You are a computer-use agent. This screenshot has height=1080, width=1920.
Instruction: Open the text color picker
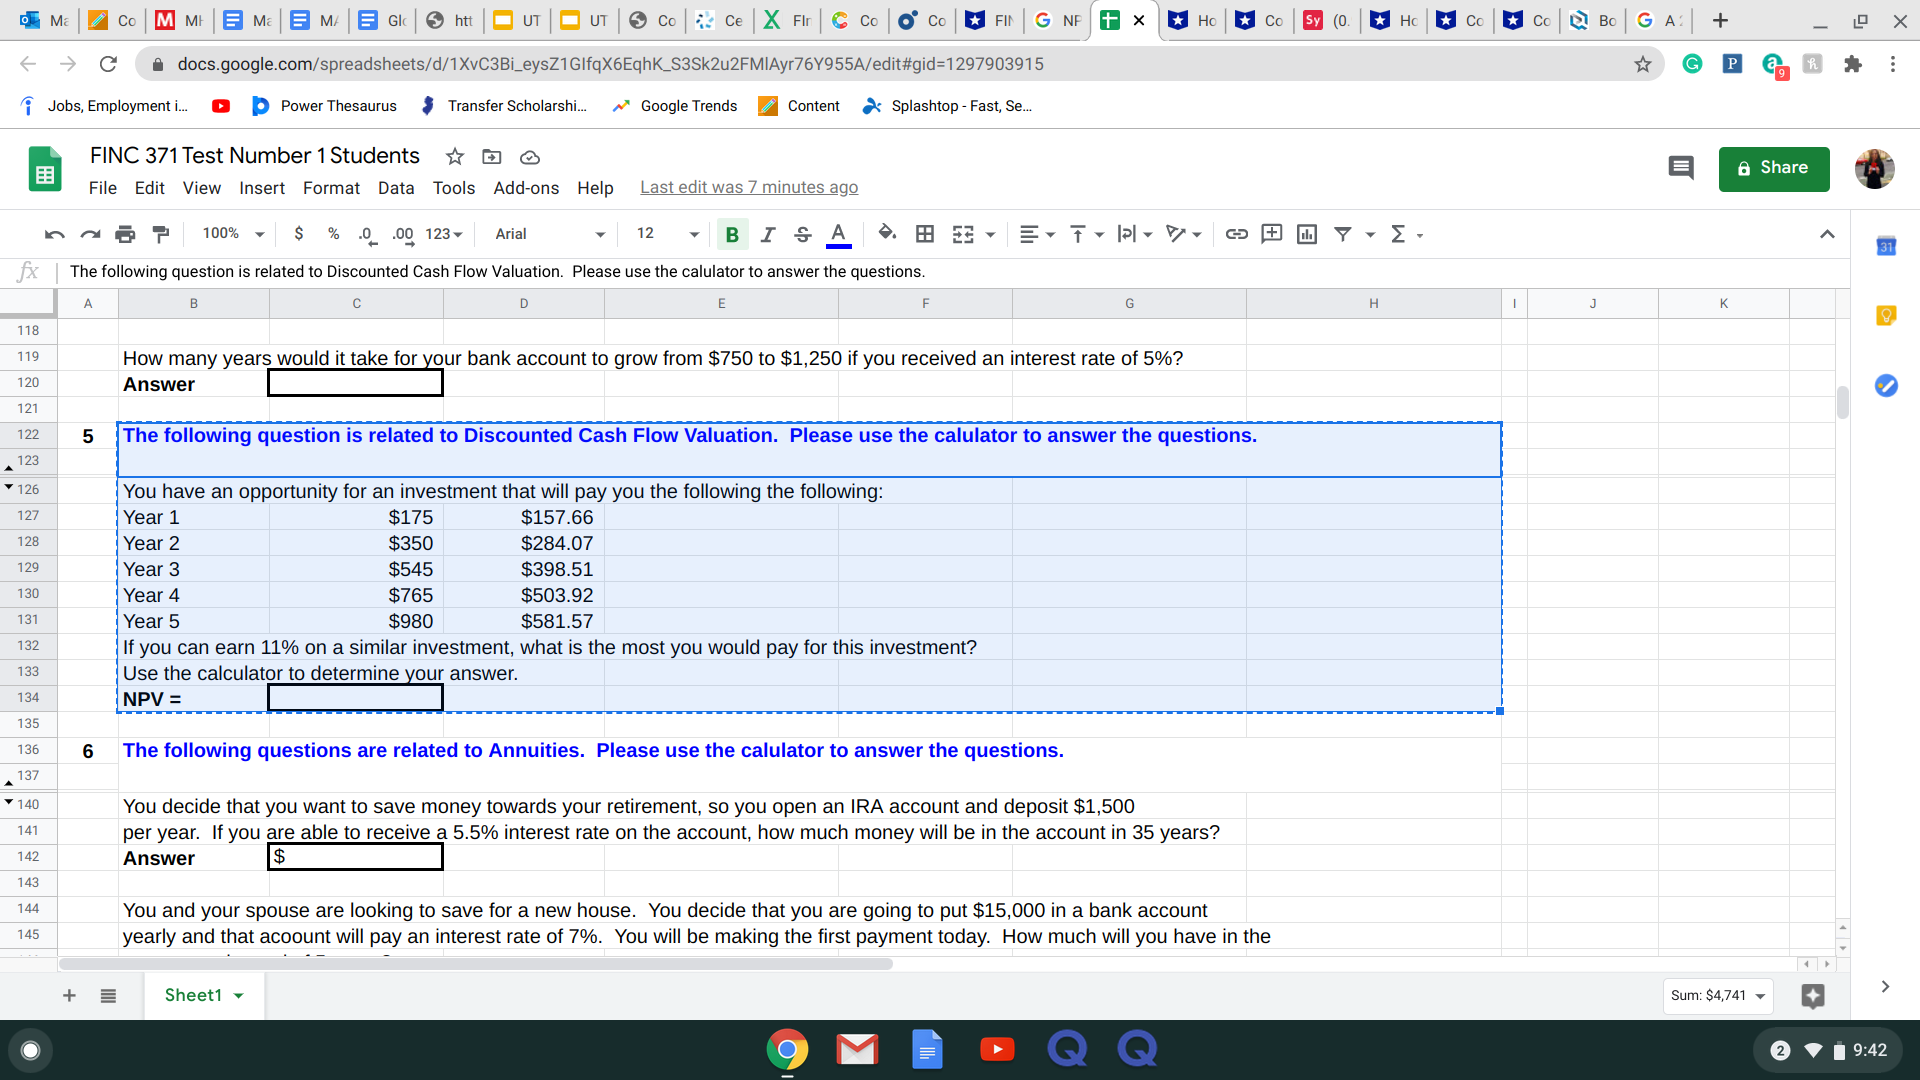838,234
